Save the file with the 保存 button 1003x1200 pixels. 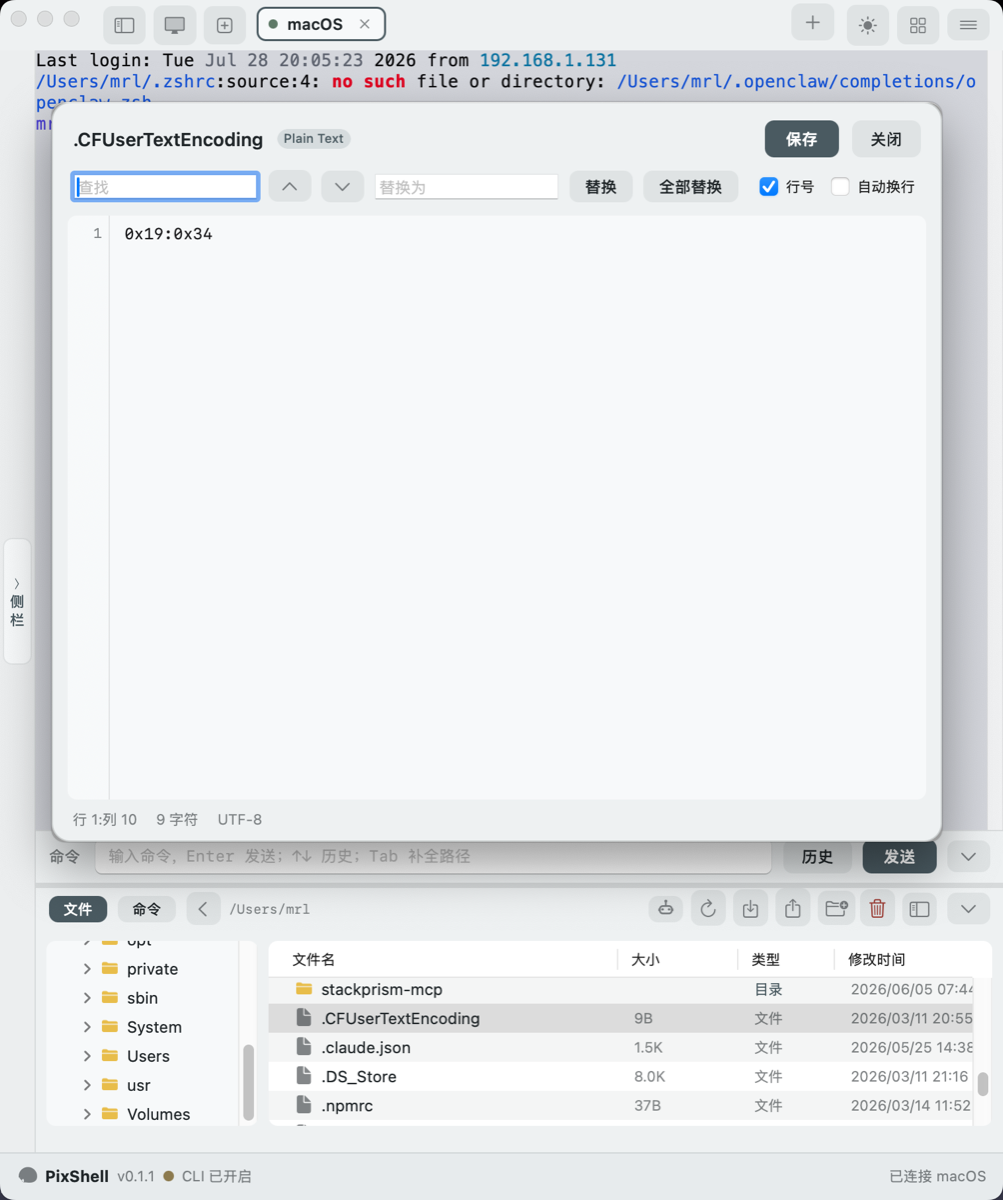pyautogui.click(x=802, y=139)
